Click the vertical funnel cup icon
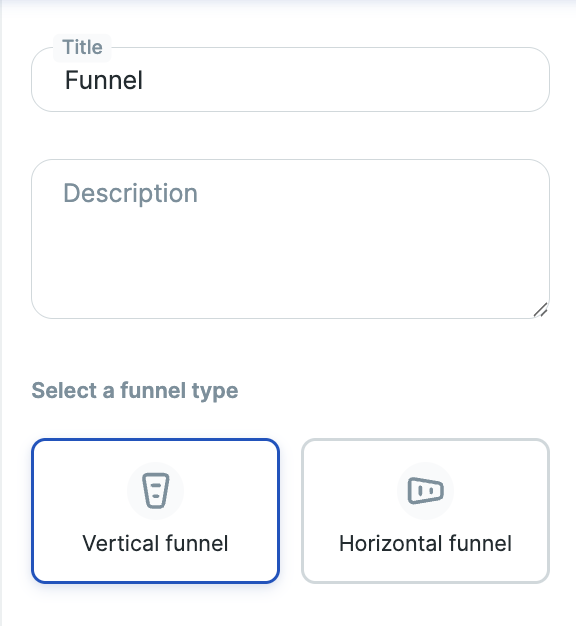 click(155, 490)
